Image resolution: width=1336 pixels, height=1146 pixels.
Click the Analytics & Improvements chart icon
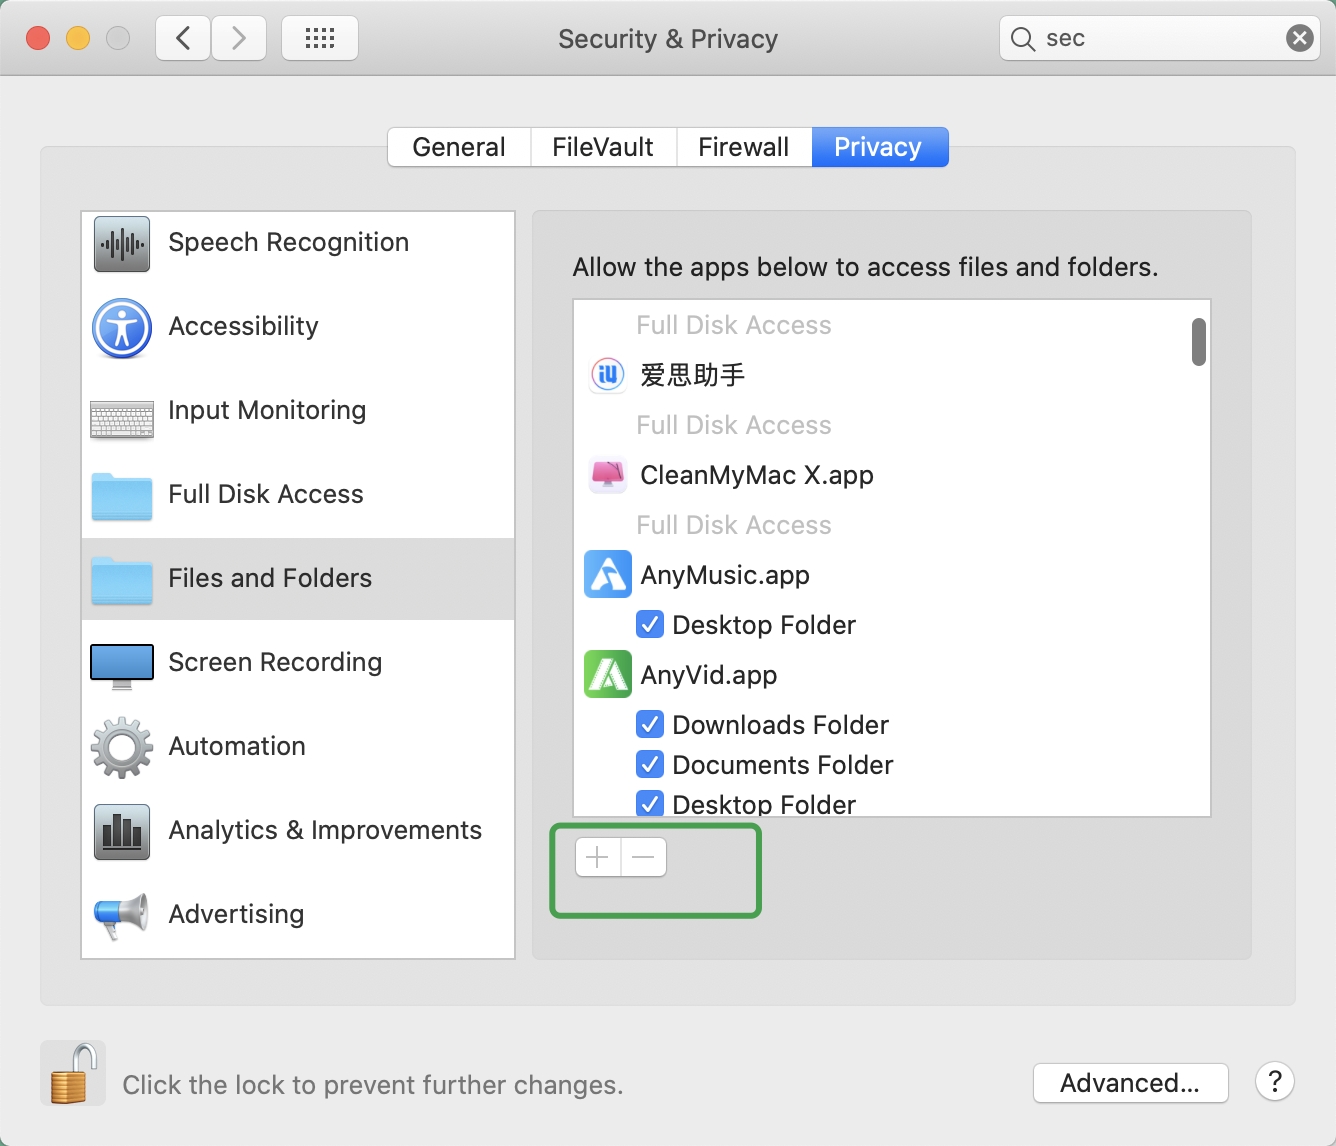(x=122, y=831)
